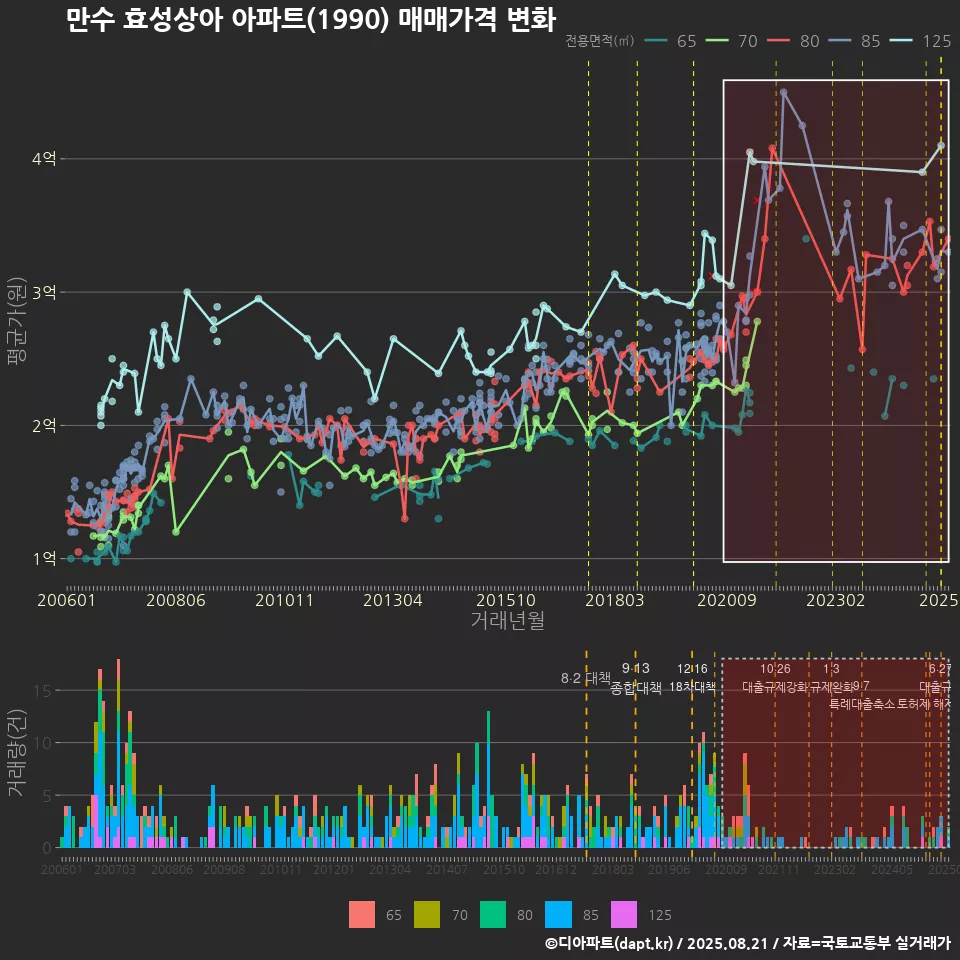The image size is (960, 960).
Task: Click the '201304' label on the price chart axis
Action: coord(393,600)
